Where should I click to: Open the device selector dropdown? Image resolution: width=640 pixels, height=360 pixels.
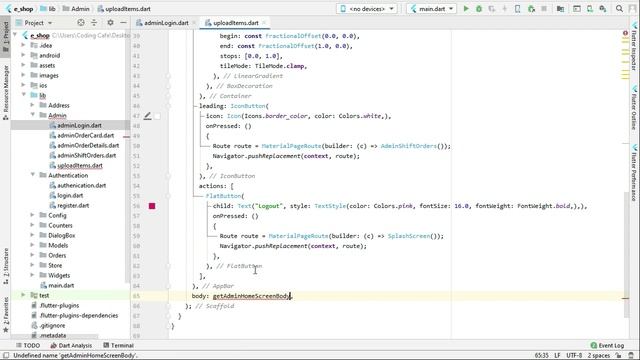point(367,9)
